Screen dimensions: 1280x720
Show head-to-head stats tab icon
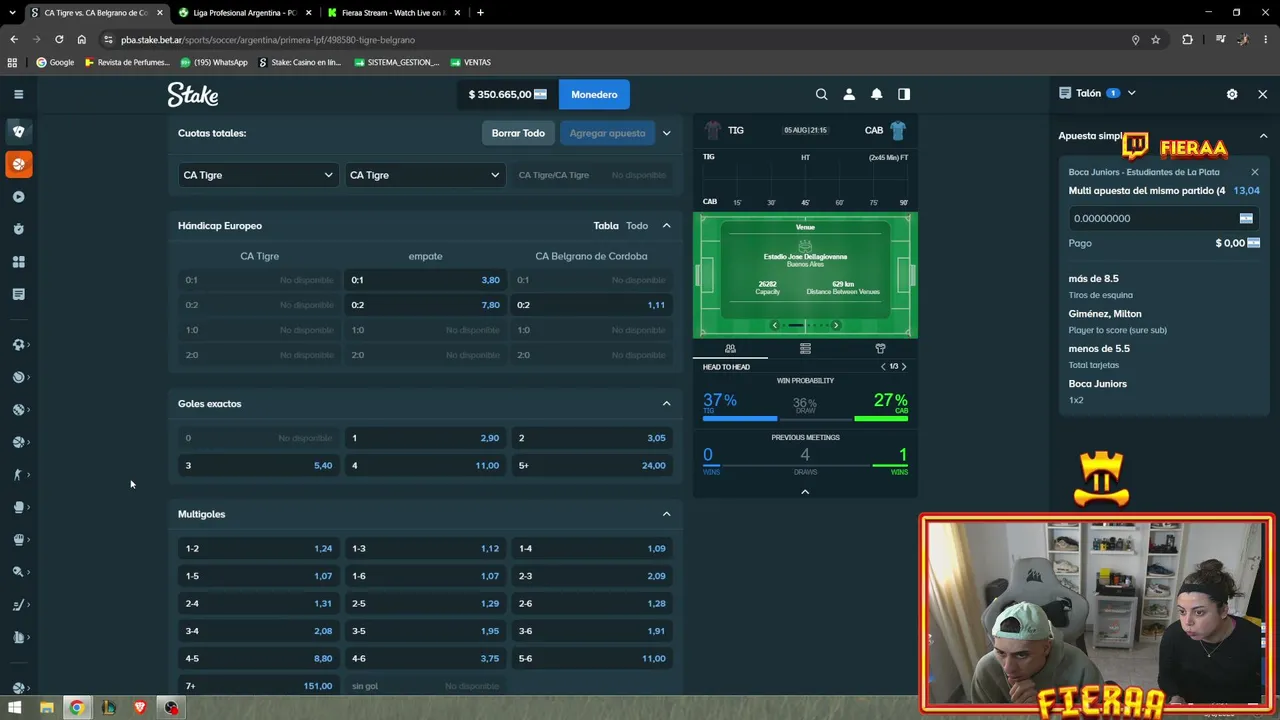(x=730, y=348)
